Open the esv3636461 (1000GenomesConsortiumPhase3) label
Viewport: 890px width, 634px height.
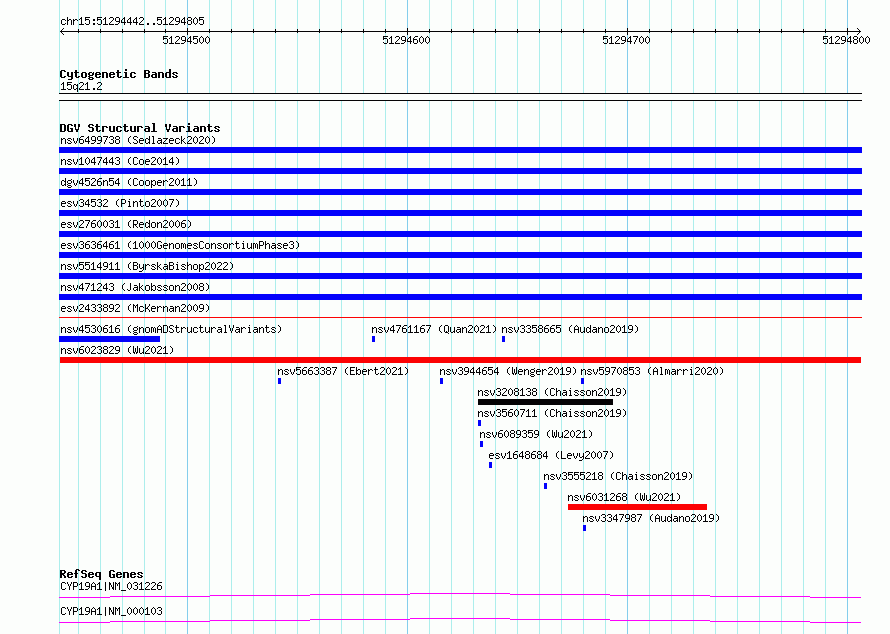click(180, 245)
